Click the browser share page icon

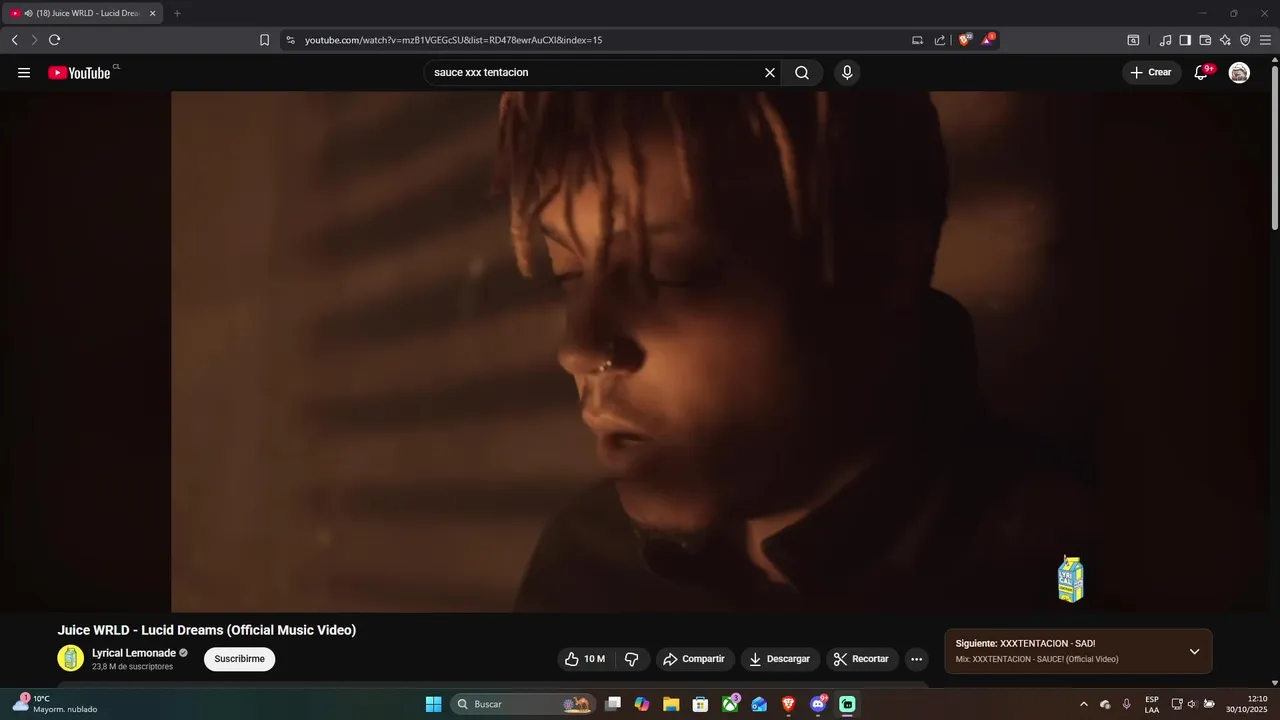(940, 40)
